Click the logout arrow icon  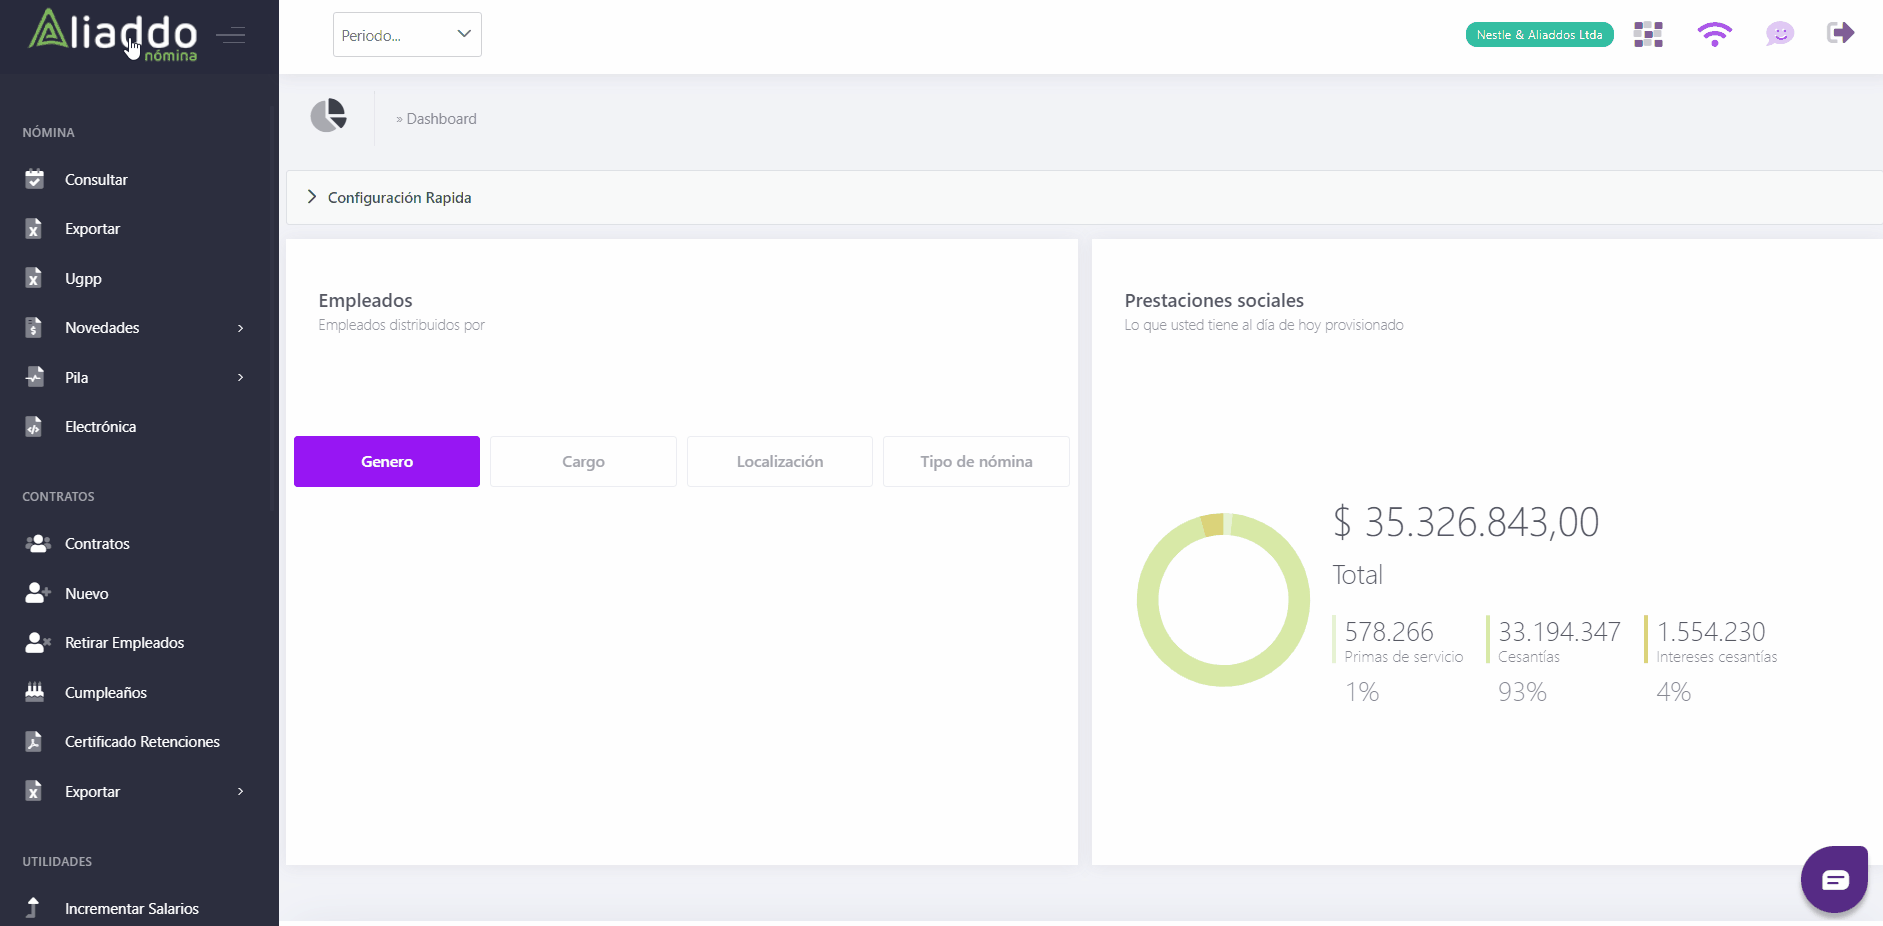[x=1840, y=33]
